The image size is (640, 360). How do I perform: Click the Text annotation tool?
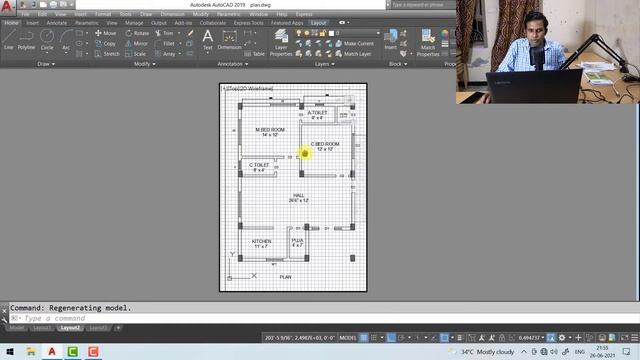[x=208, y=40]
